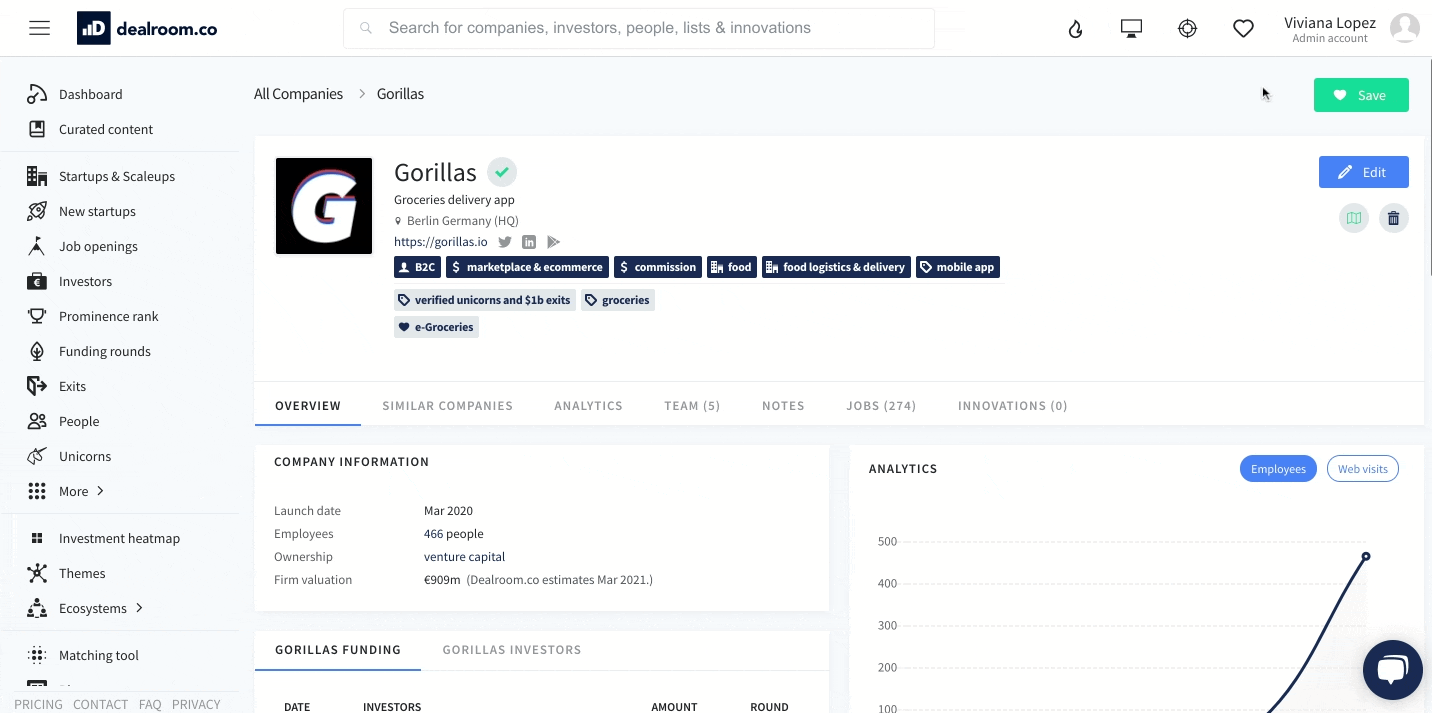Open the Innovations (0) tab
This screenshot has height=713, width=1432.
point(1013,406)
